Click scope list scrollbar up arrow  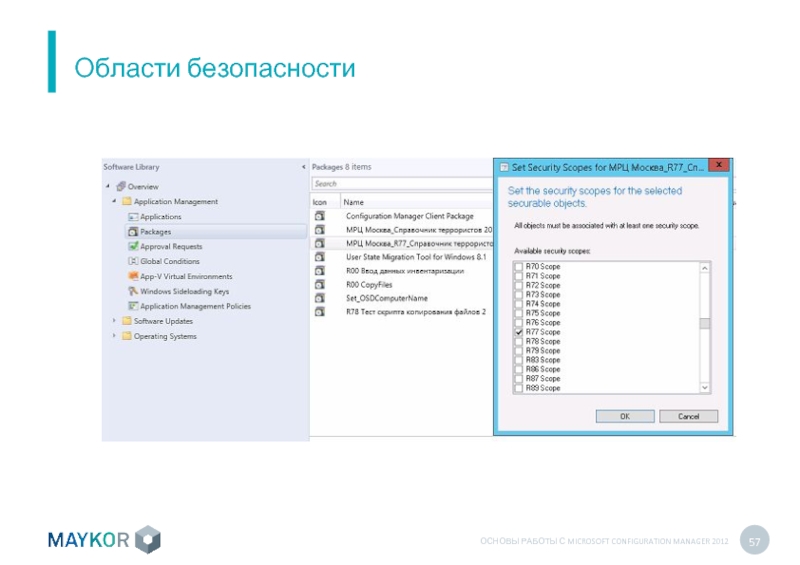[705, 268]
